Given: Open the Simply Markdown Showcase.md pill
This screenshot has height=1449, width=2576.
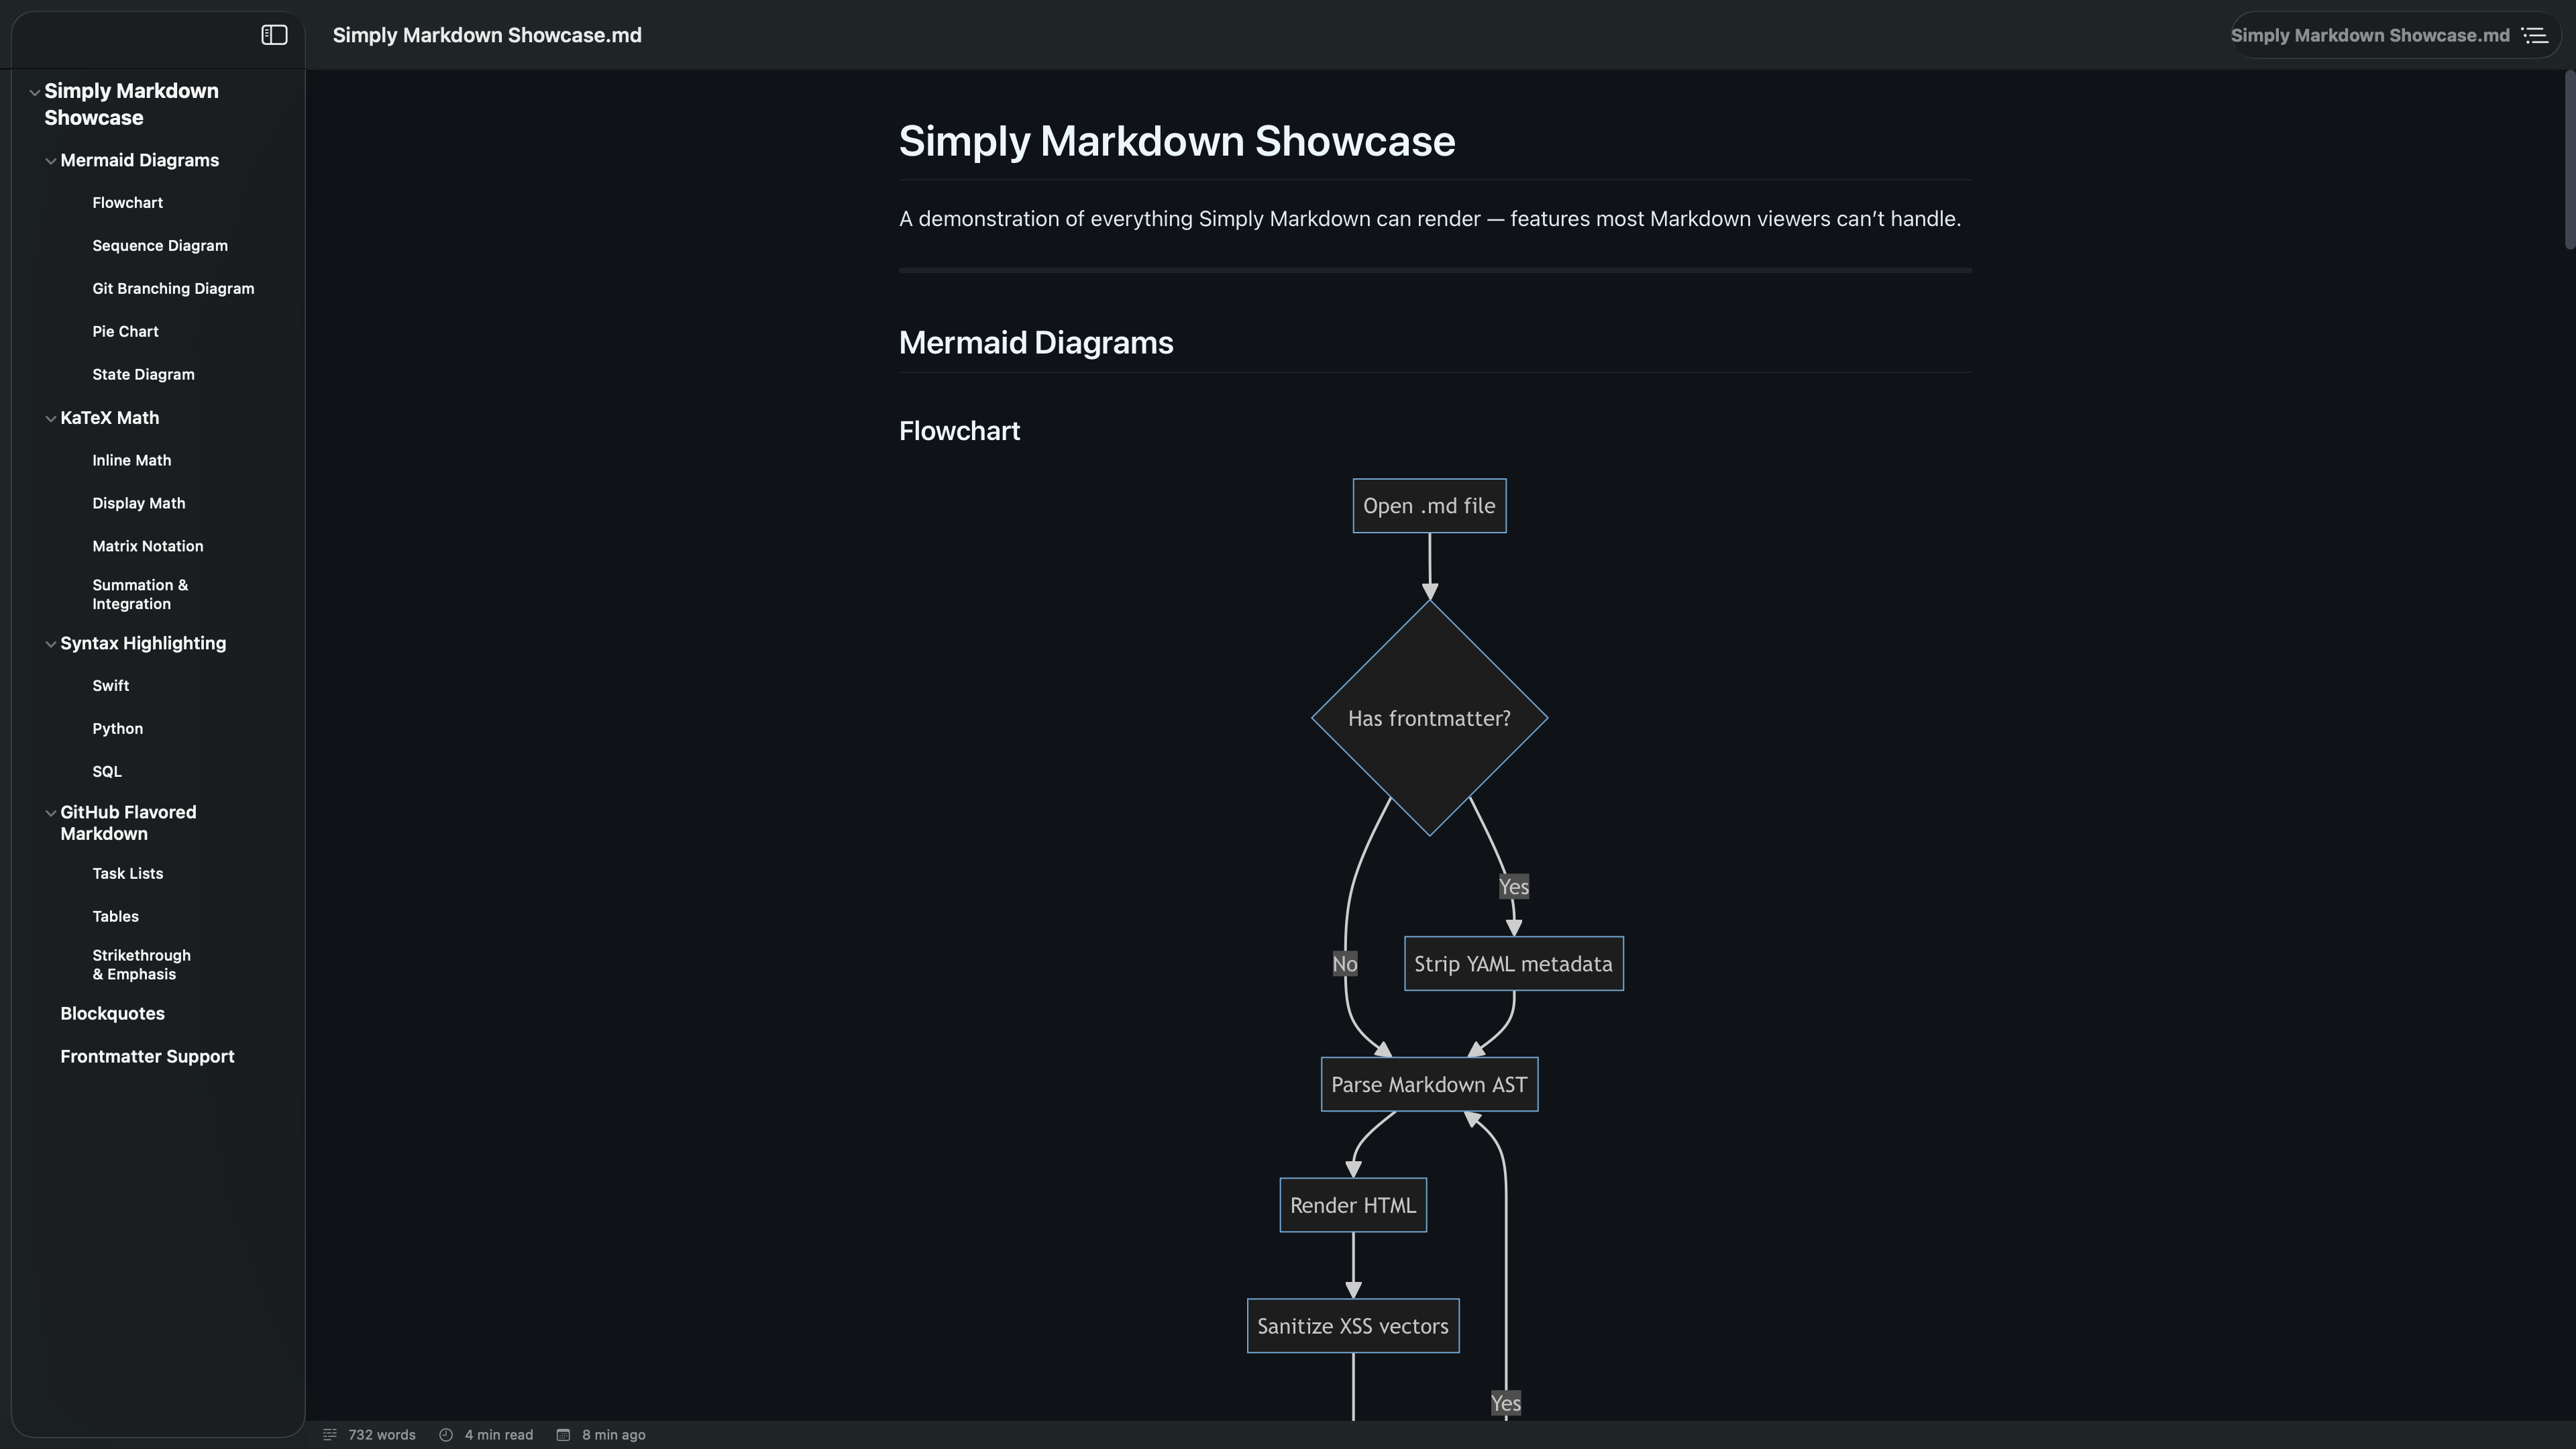Looking at the screenshot, I should [x=2370, y=35].
